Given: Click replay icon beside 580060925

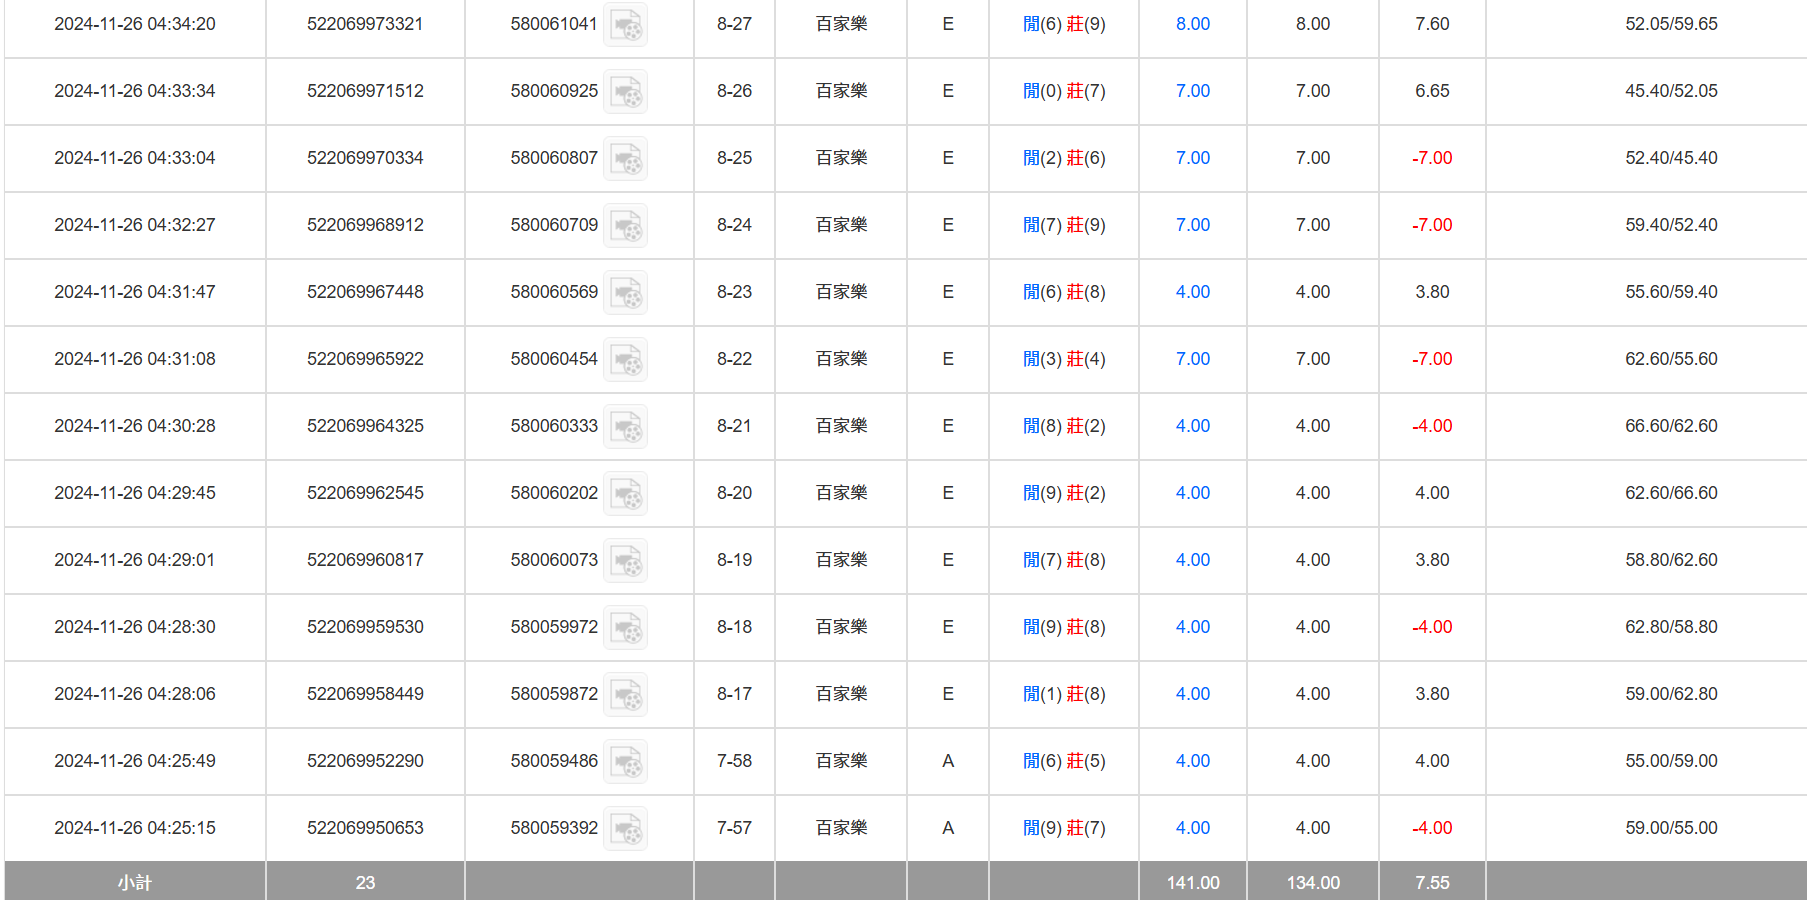Looking at the screenshot, I should click(625, 92).
